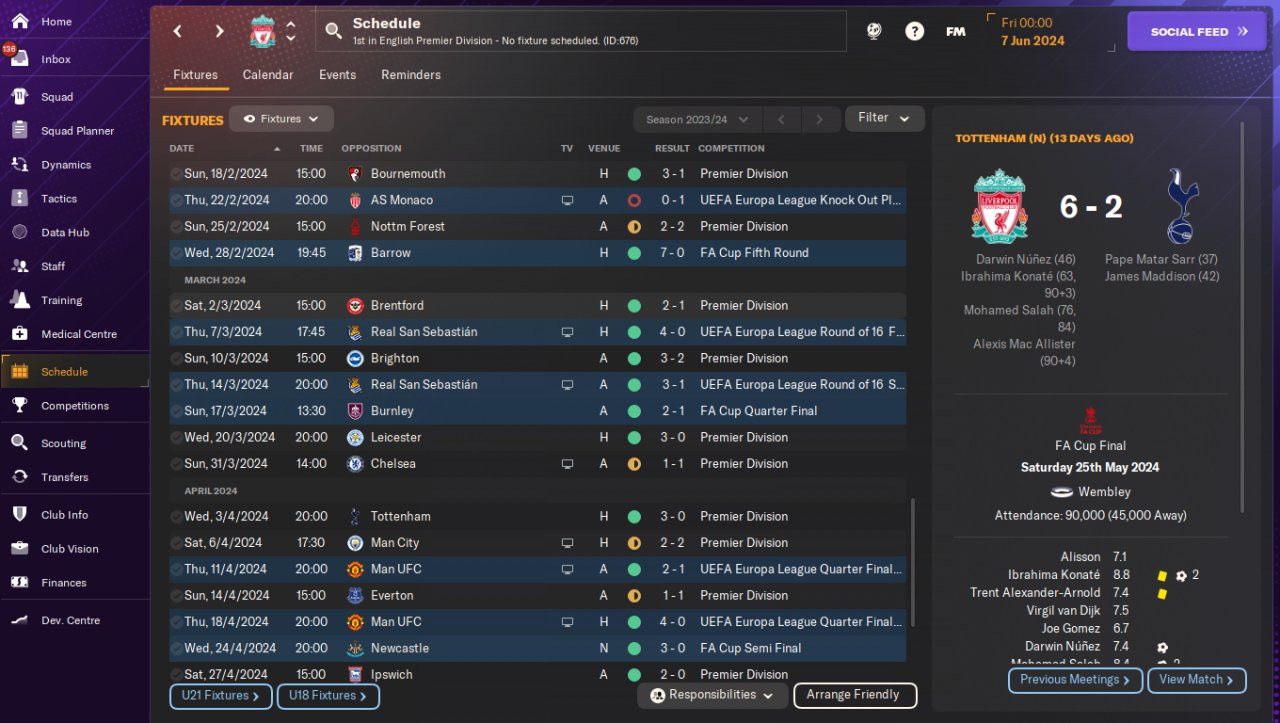Click the Arrange Friendly button
Viewport: 1280px width, 723px height.
click(853, 695)
